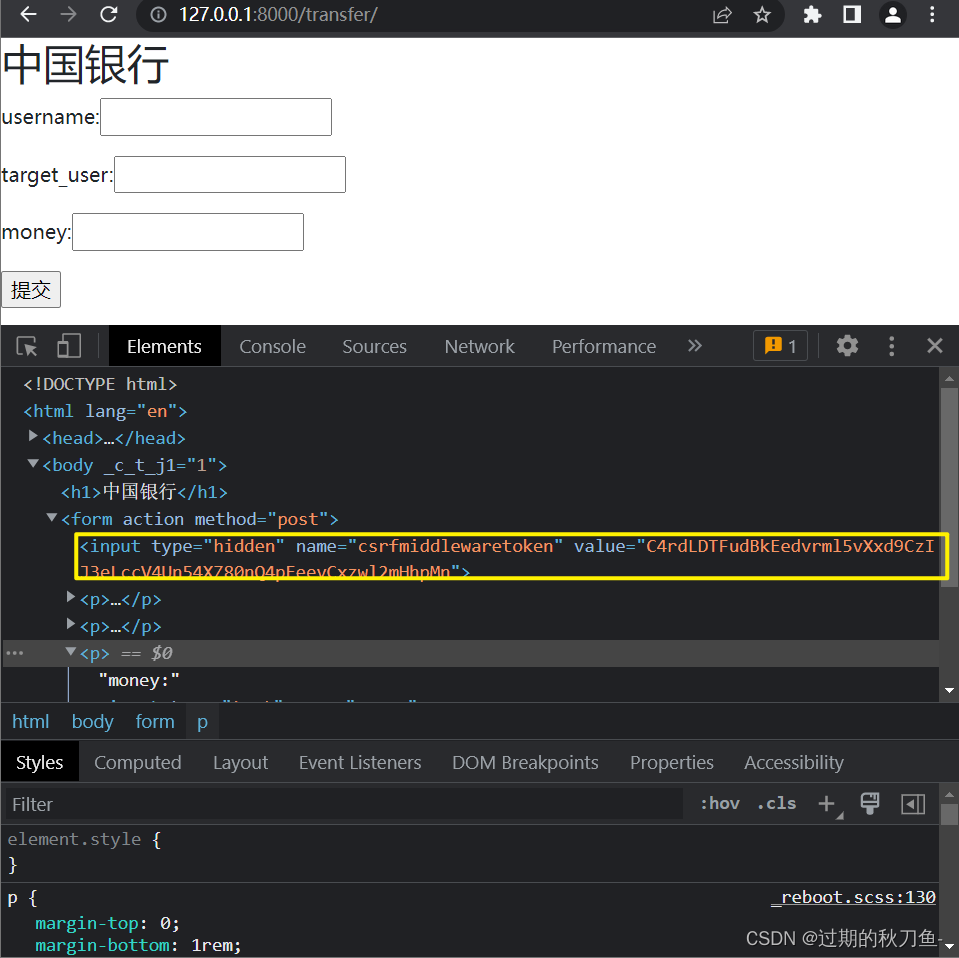Open the Event Listeners pane
The width and height of the screenshot is (959, 958).
coord(360,762)
